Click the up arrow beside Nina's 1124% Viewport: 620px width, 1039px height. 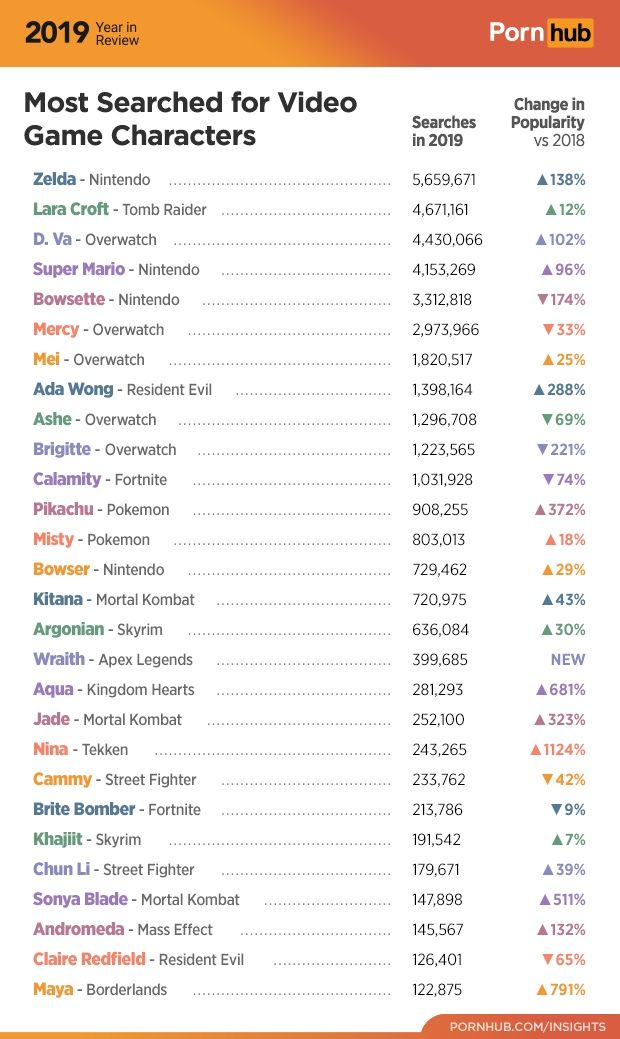pos(535,750)
